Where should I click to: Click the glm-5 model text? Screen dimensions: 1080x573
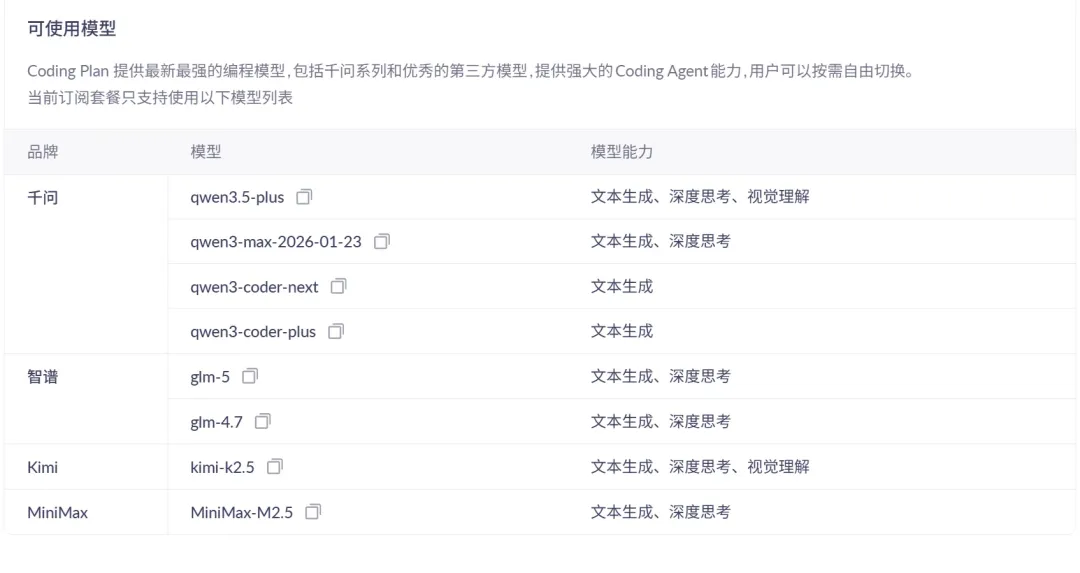(210, 377)
